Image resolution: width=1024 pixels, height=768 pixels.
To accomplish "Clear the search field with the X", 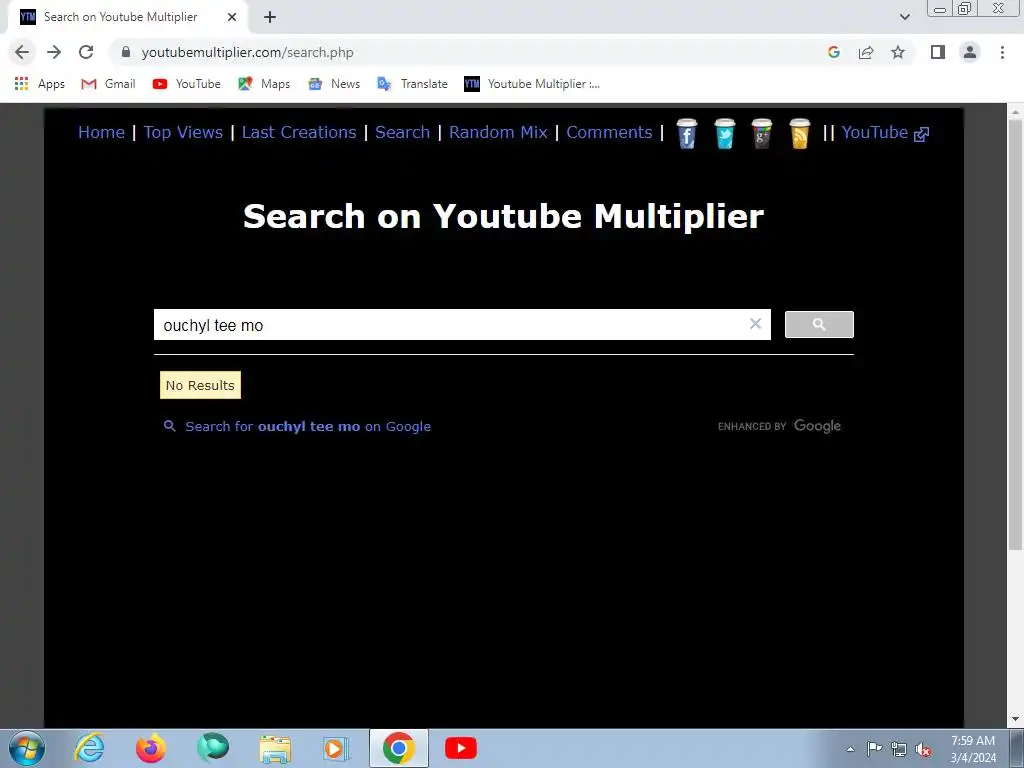I will (756, 323).
